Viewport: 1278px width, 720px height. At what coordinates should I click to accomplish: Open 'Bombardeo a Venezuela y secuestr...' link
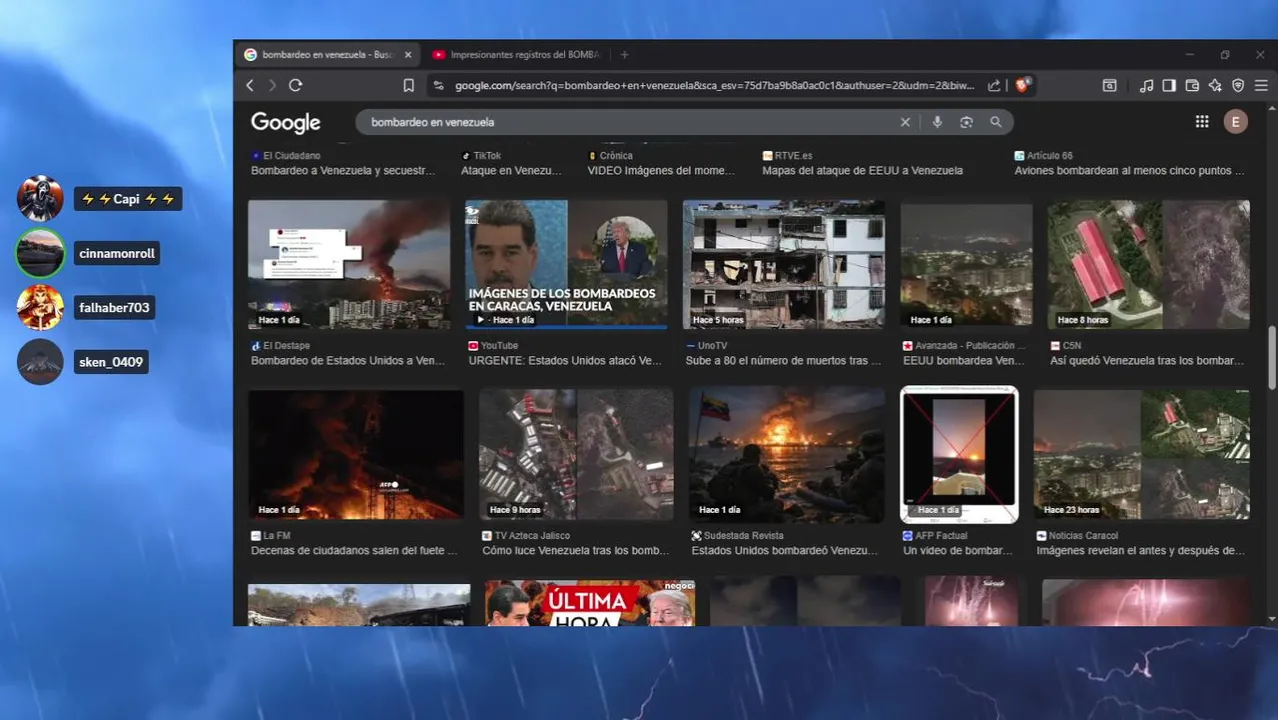[x=343, y=171]
